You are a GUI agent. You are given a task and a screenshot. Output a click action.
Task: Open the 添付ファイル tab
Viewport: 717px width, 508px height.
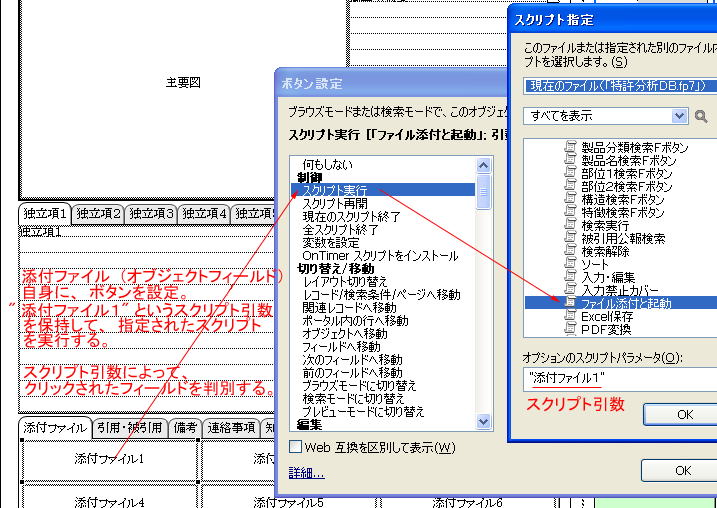pyautogui.click(x=55, y=428)
